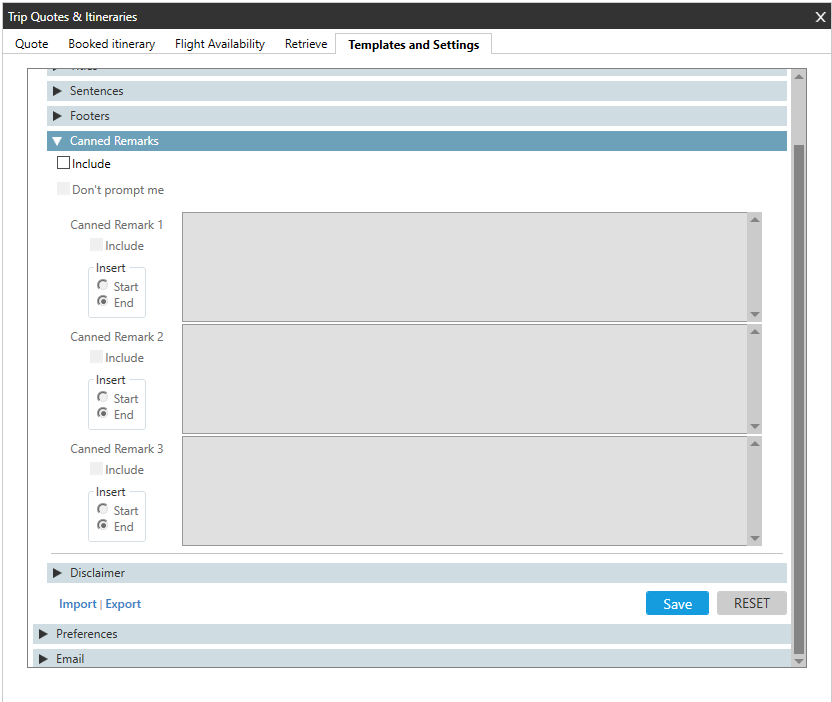Expand the Footers section
832x702 pixels.
coord(89,116)
